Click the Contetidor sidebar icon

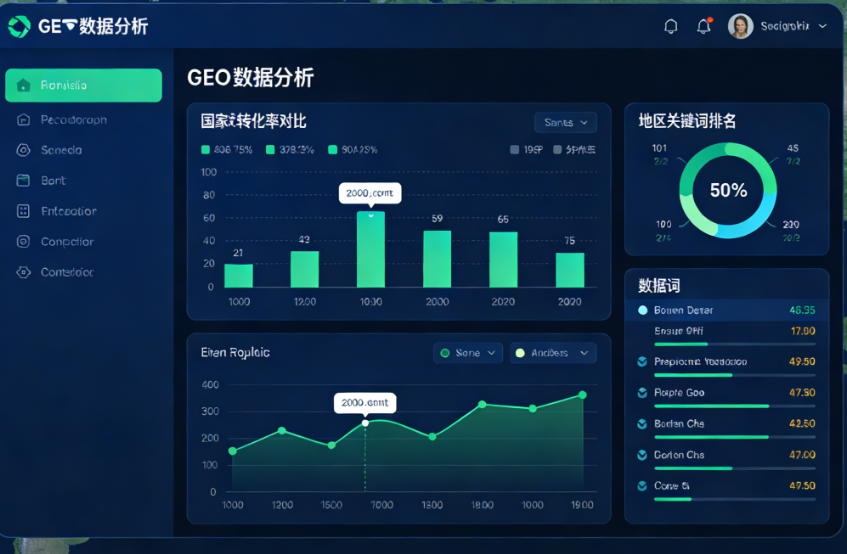23,272
